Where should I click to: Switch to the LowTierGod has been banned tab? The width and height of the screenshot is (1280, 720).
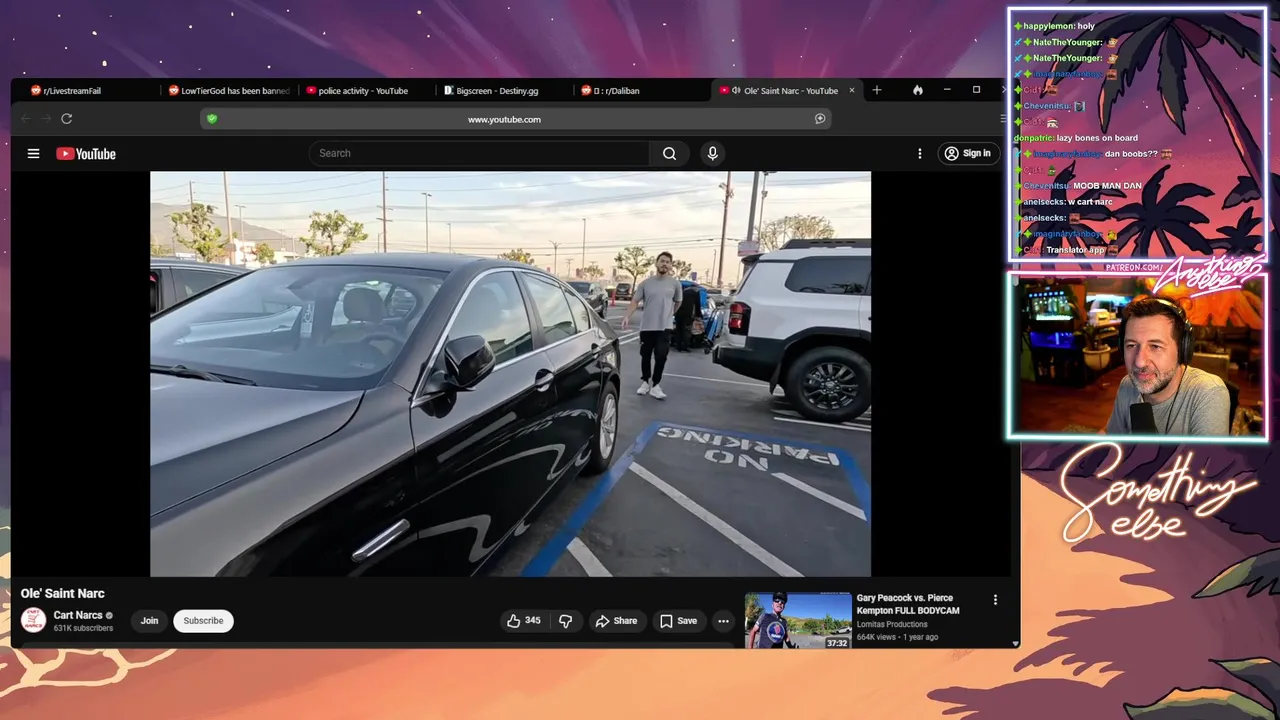(x=229, y=91)
